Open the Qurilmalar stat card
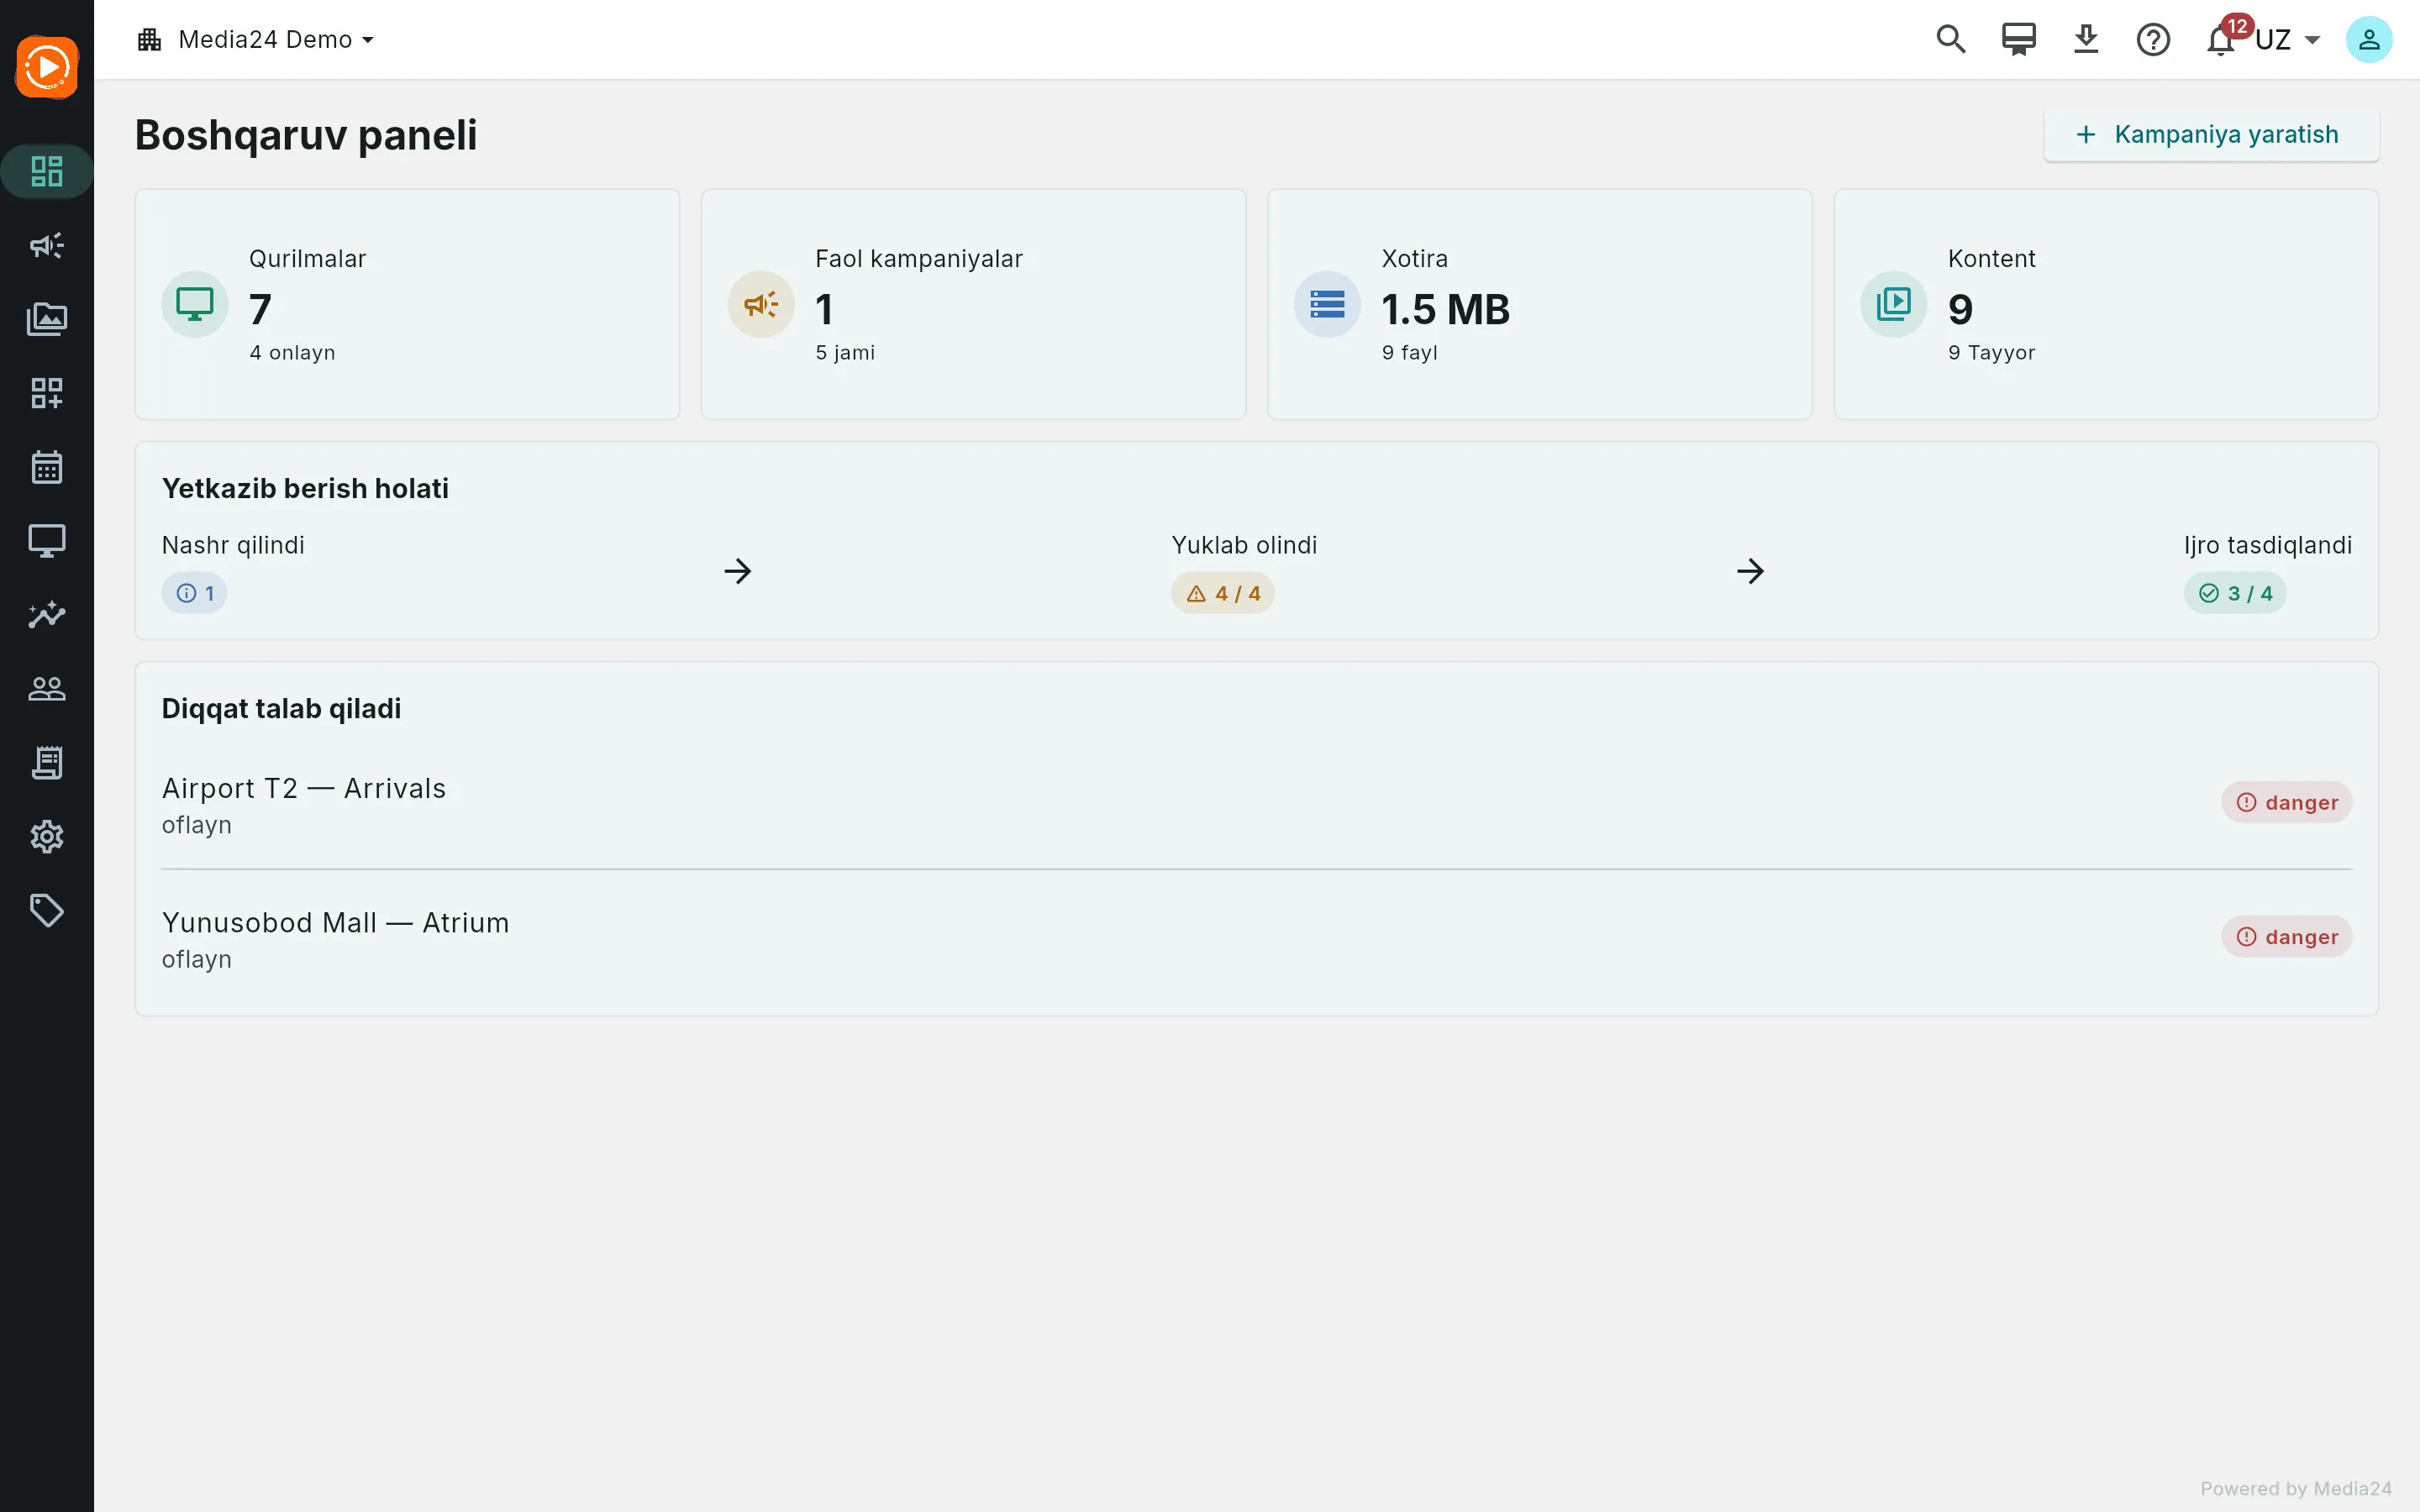 (x=407, y=304)
